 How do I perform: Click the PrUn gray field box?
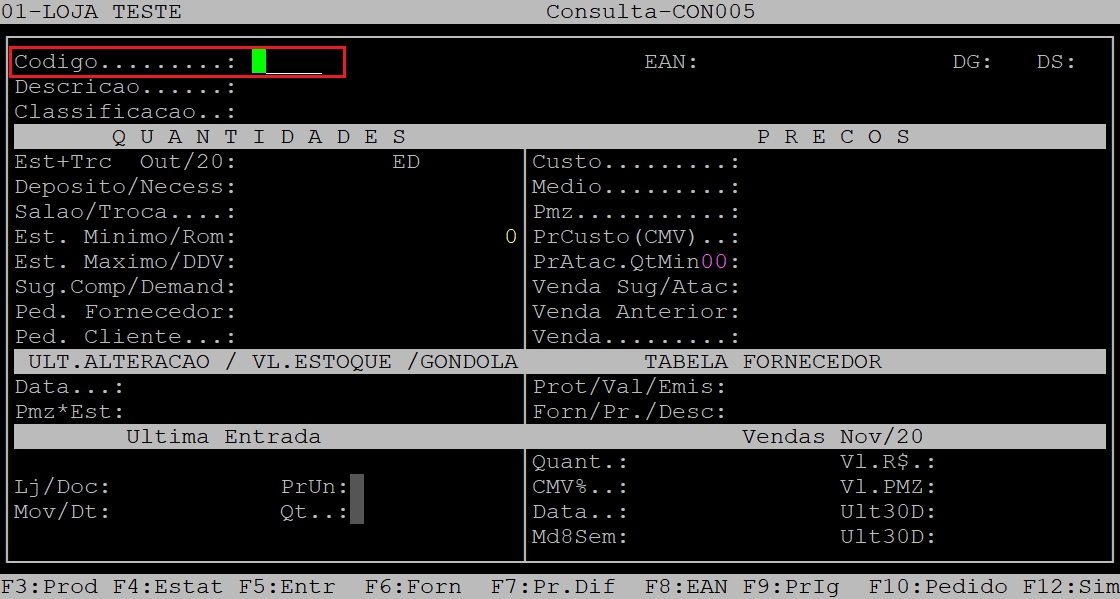[x=357, y=487]
